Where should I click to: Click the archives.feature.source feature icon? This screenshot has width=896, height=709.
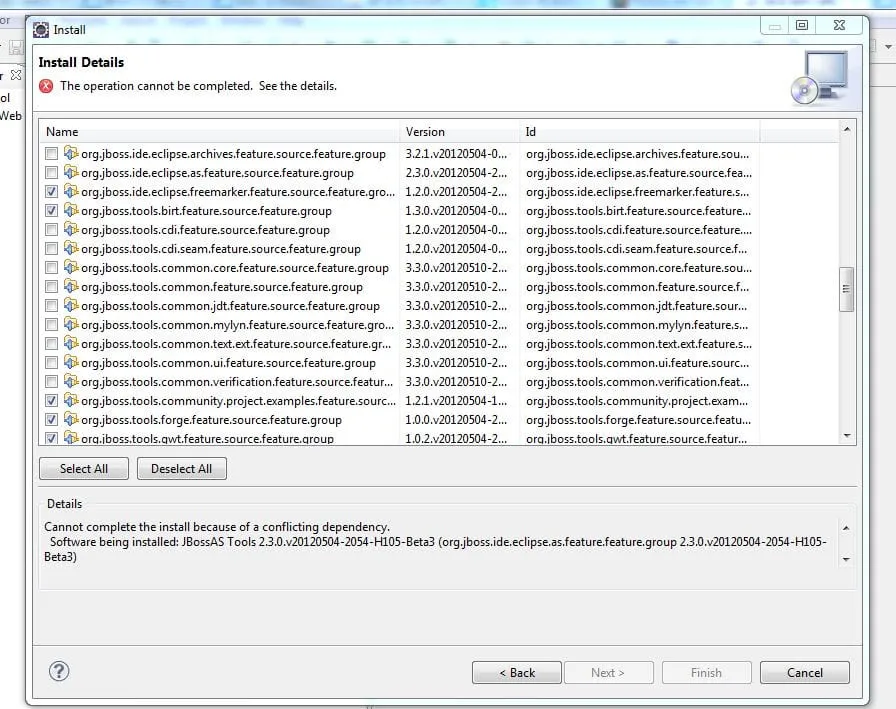71,153
